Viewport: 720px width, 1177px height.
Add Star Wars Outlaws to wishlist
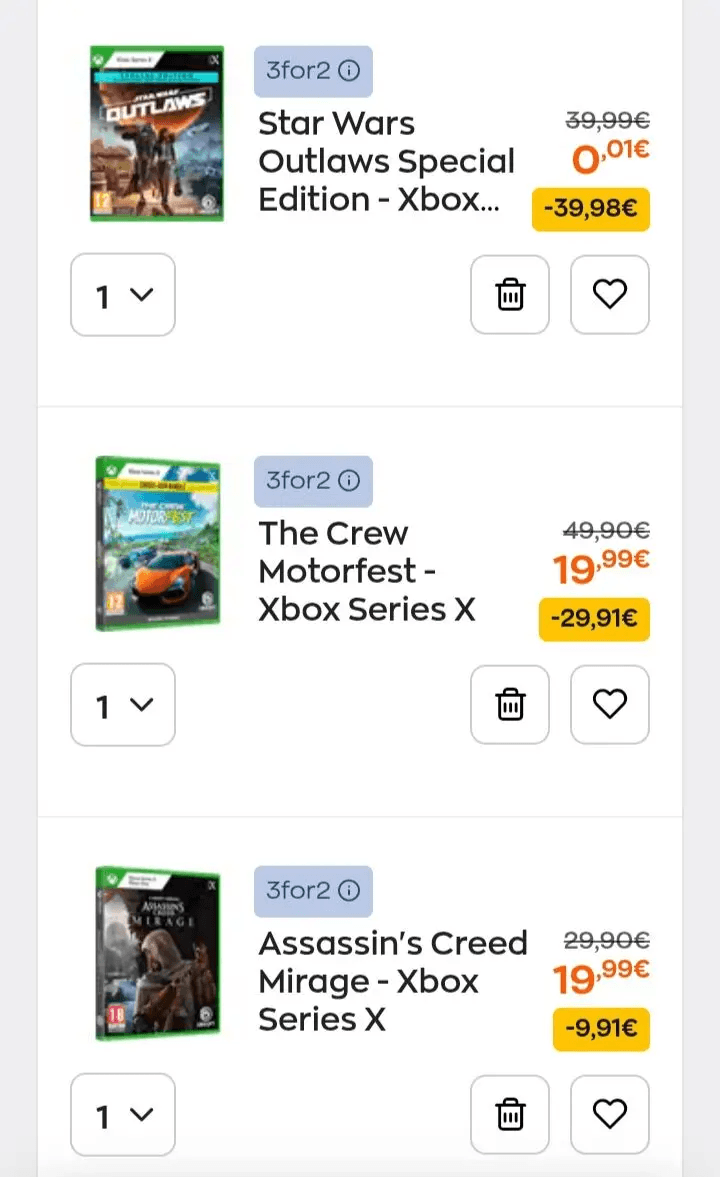[x=610, y=294]
